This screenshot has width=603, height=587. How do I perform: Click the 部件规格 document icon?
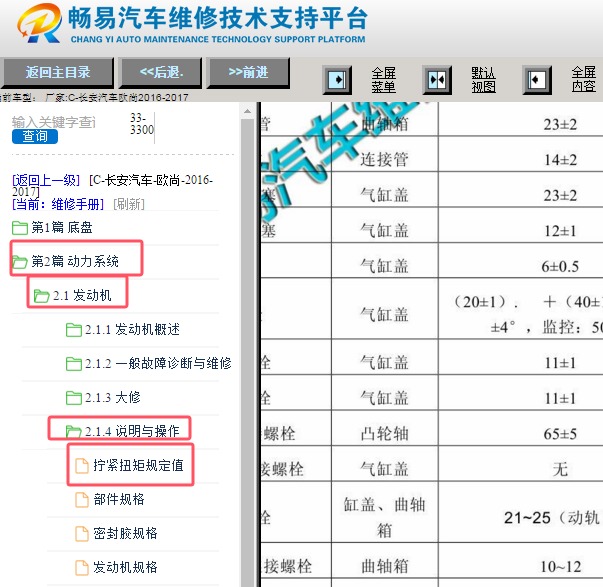click(82, 500)
